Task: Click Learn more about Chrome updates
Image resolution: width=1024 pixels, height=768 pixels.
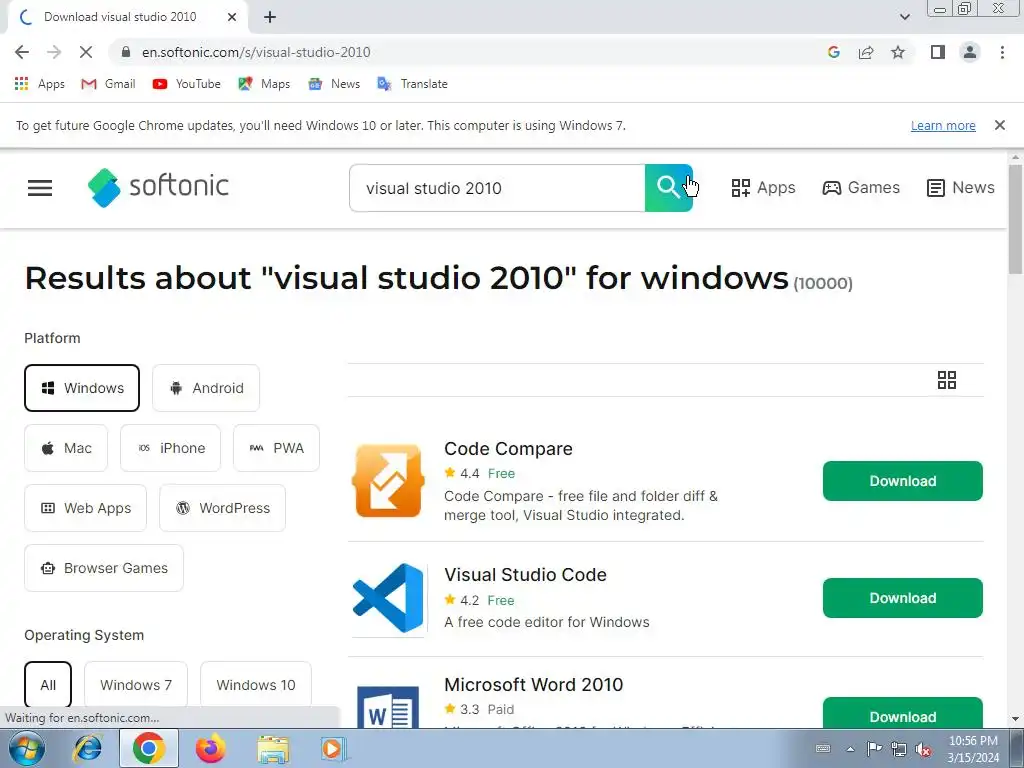Action: click(943, 125)
